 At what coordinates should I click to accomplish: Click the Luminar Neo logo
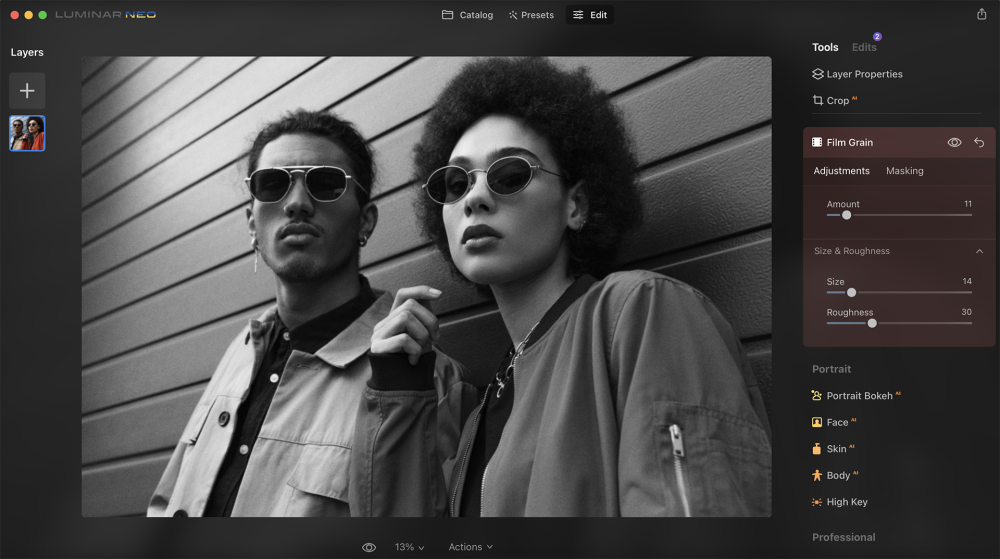[105, 15]
